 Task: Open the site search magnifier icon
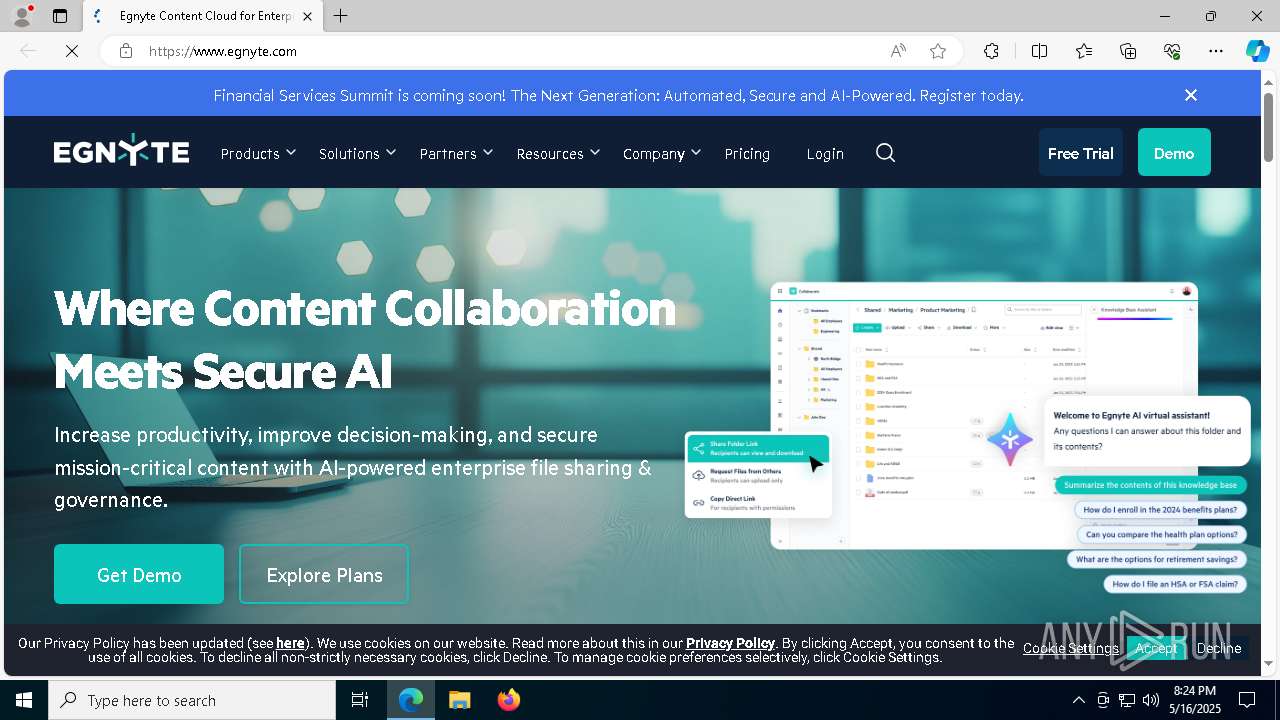(x=885, y=153)
